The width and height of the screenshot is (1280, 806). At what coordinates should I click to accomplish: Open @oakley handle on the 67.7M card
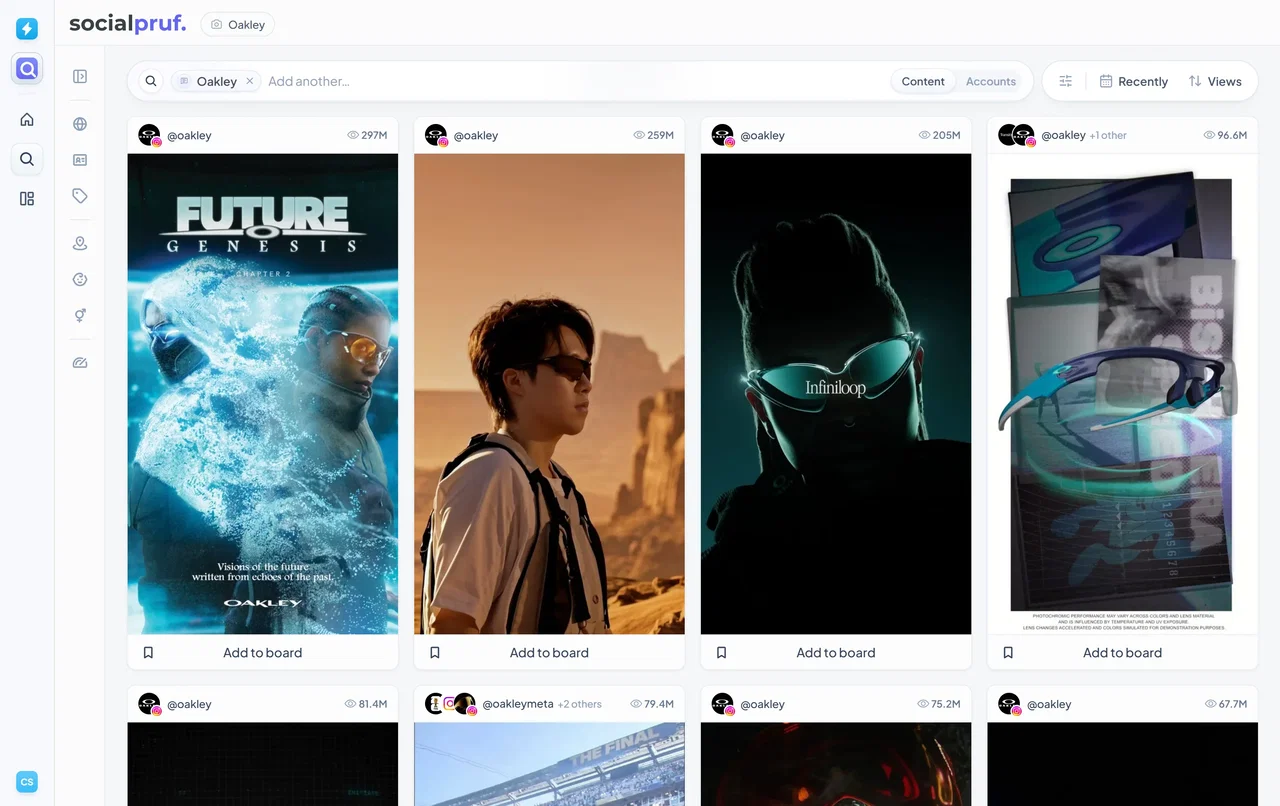(1049, 704)
